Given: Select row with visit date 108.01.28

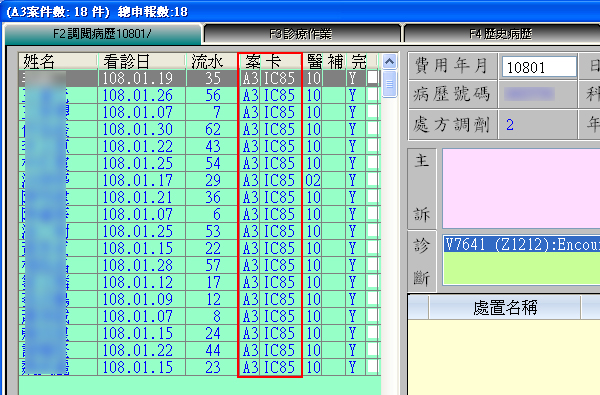Looking at the screenshot, I should coord(199,265).
